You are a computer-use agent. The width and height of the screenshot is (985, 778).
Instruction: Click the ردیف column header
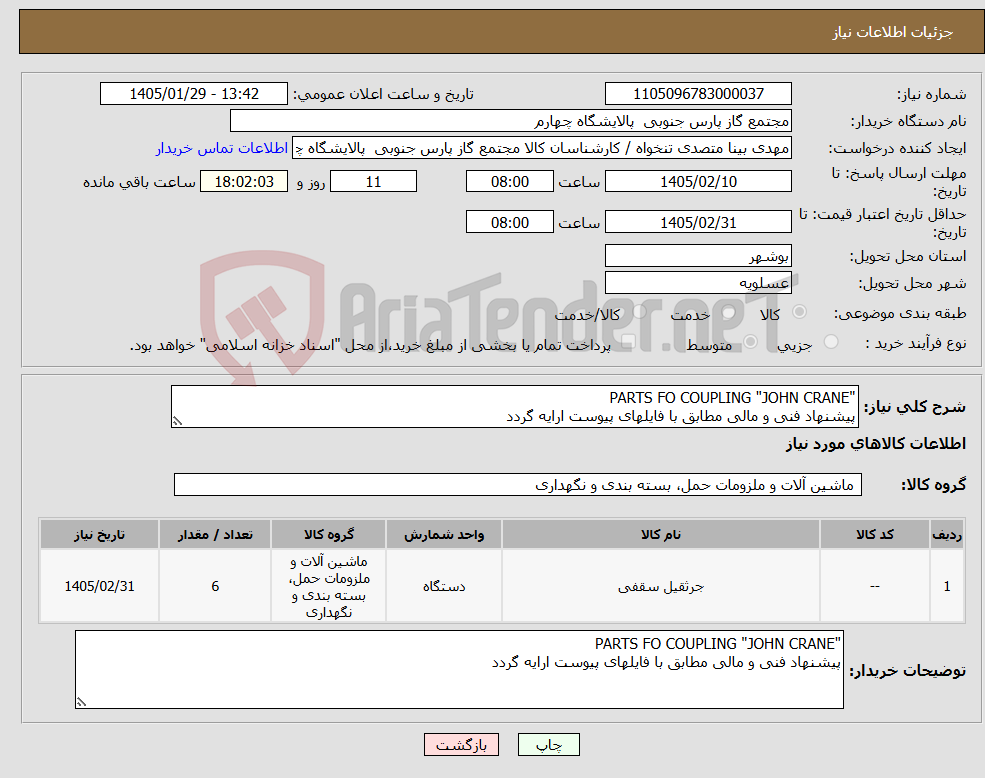point(947,534)
